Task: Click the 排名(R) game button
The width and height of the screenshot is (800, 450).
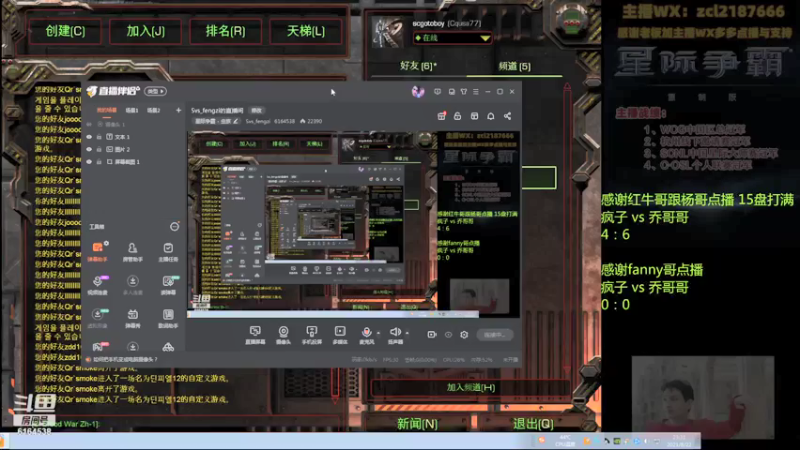Action: (226, 31)
